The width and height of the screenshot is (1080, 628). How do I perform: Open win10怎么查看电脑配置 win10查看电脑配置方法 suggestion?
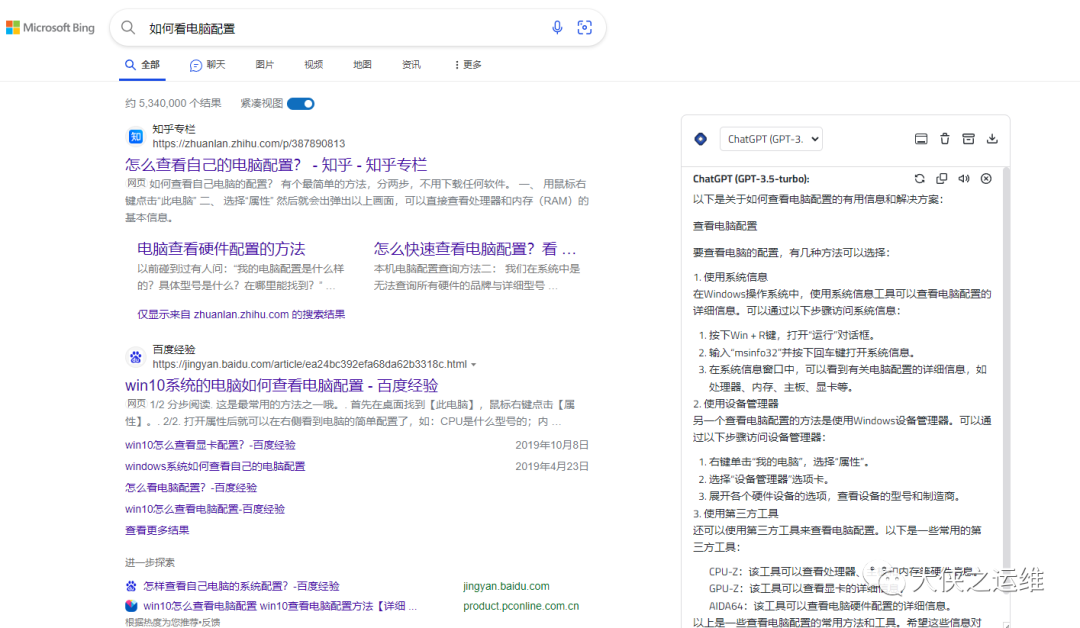click(280, 606)
